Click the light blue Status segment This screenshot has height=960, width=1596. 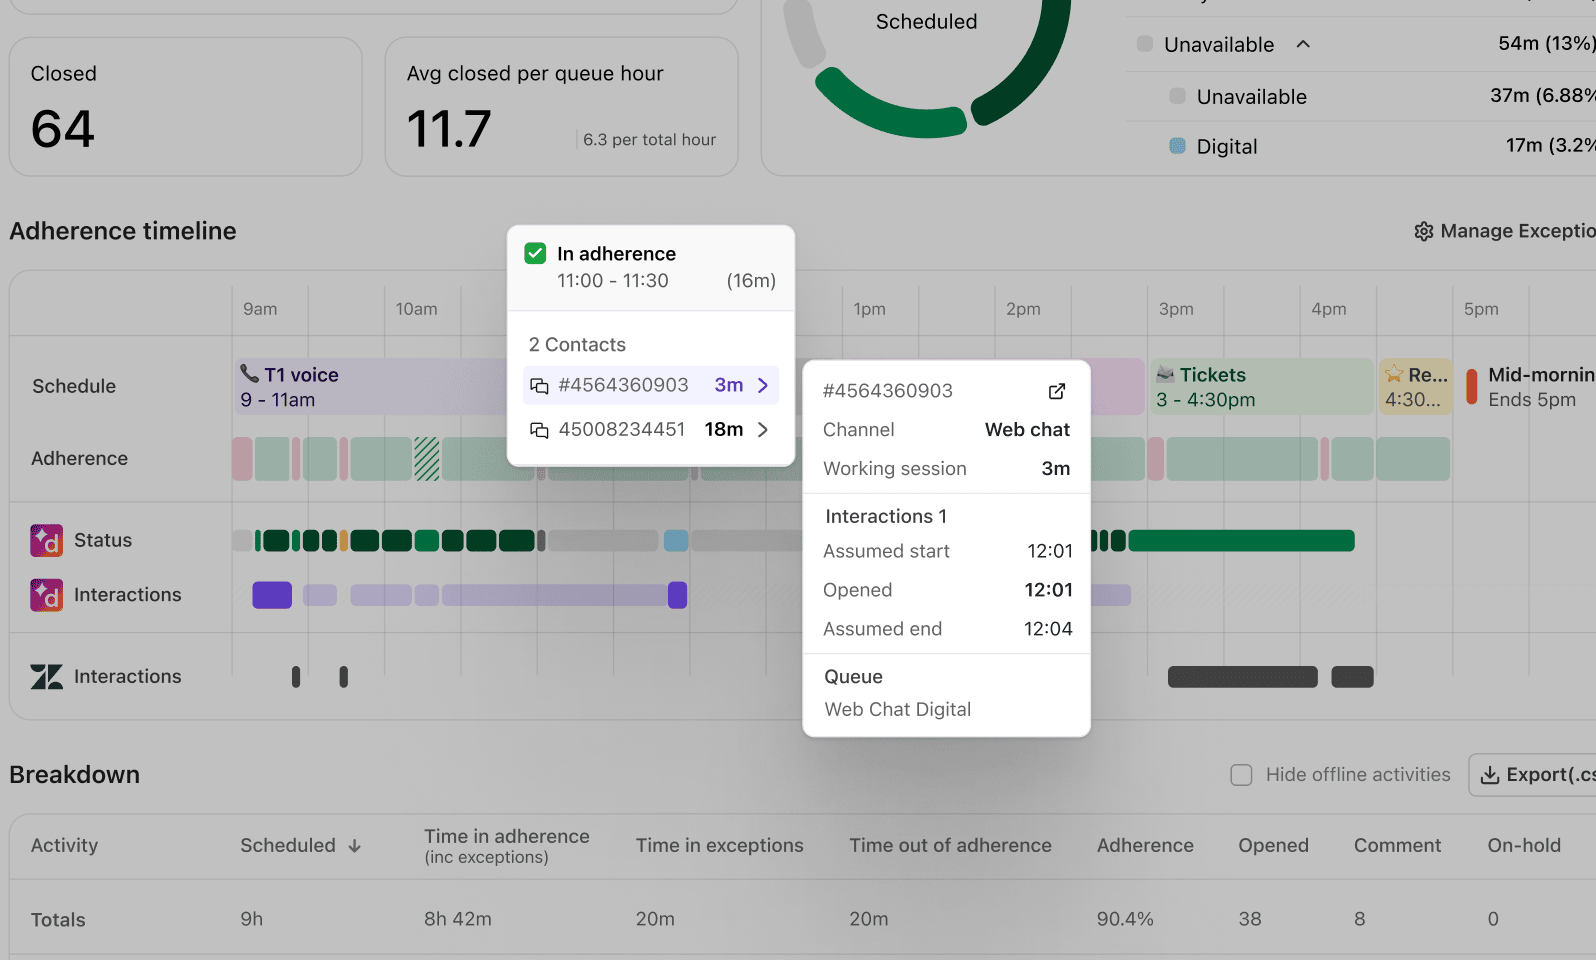[x=676, y=541]
